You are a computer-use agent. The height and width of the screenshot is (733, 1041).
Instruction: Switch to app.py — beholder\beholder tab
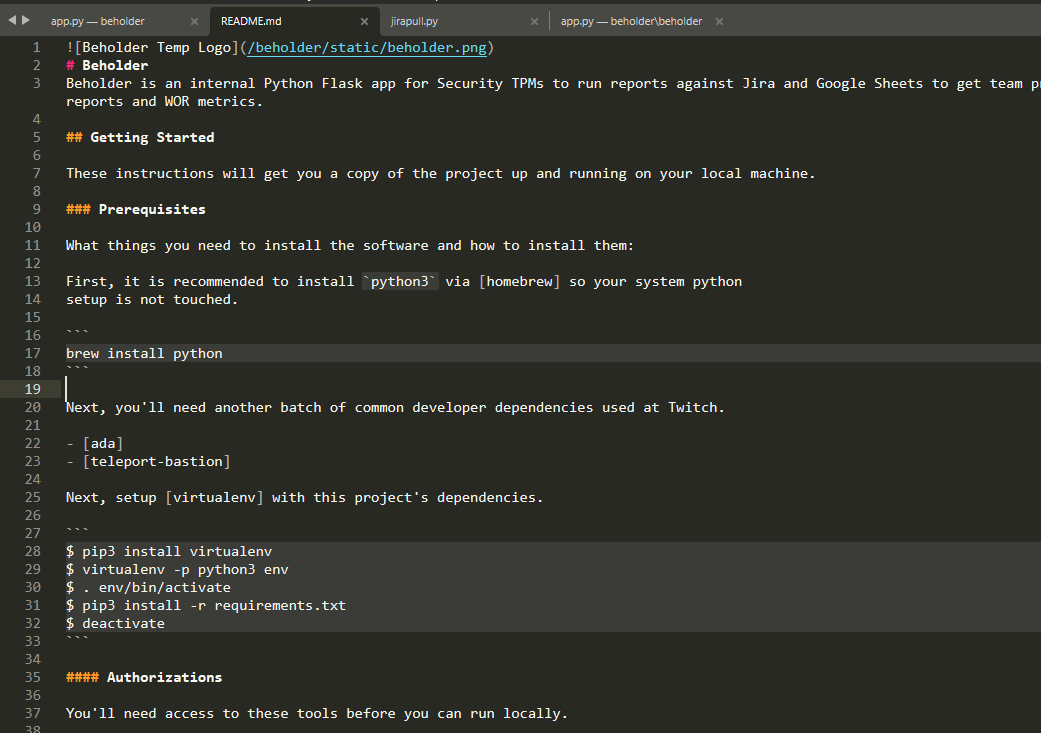tap(631, 21)
